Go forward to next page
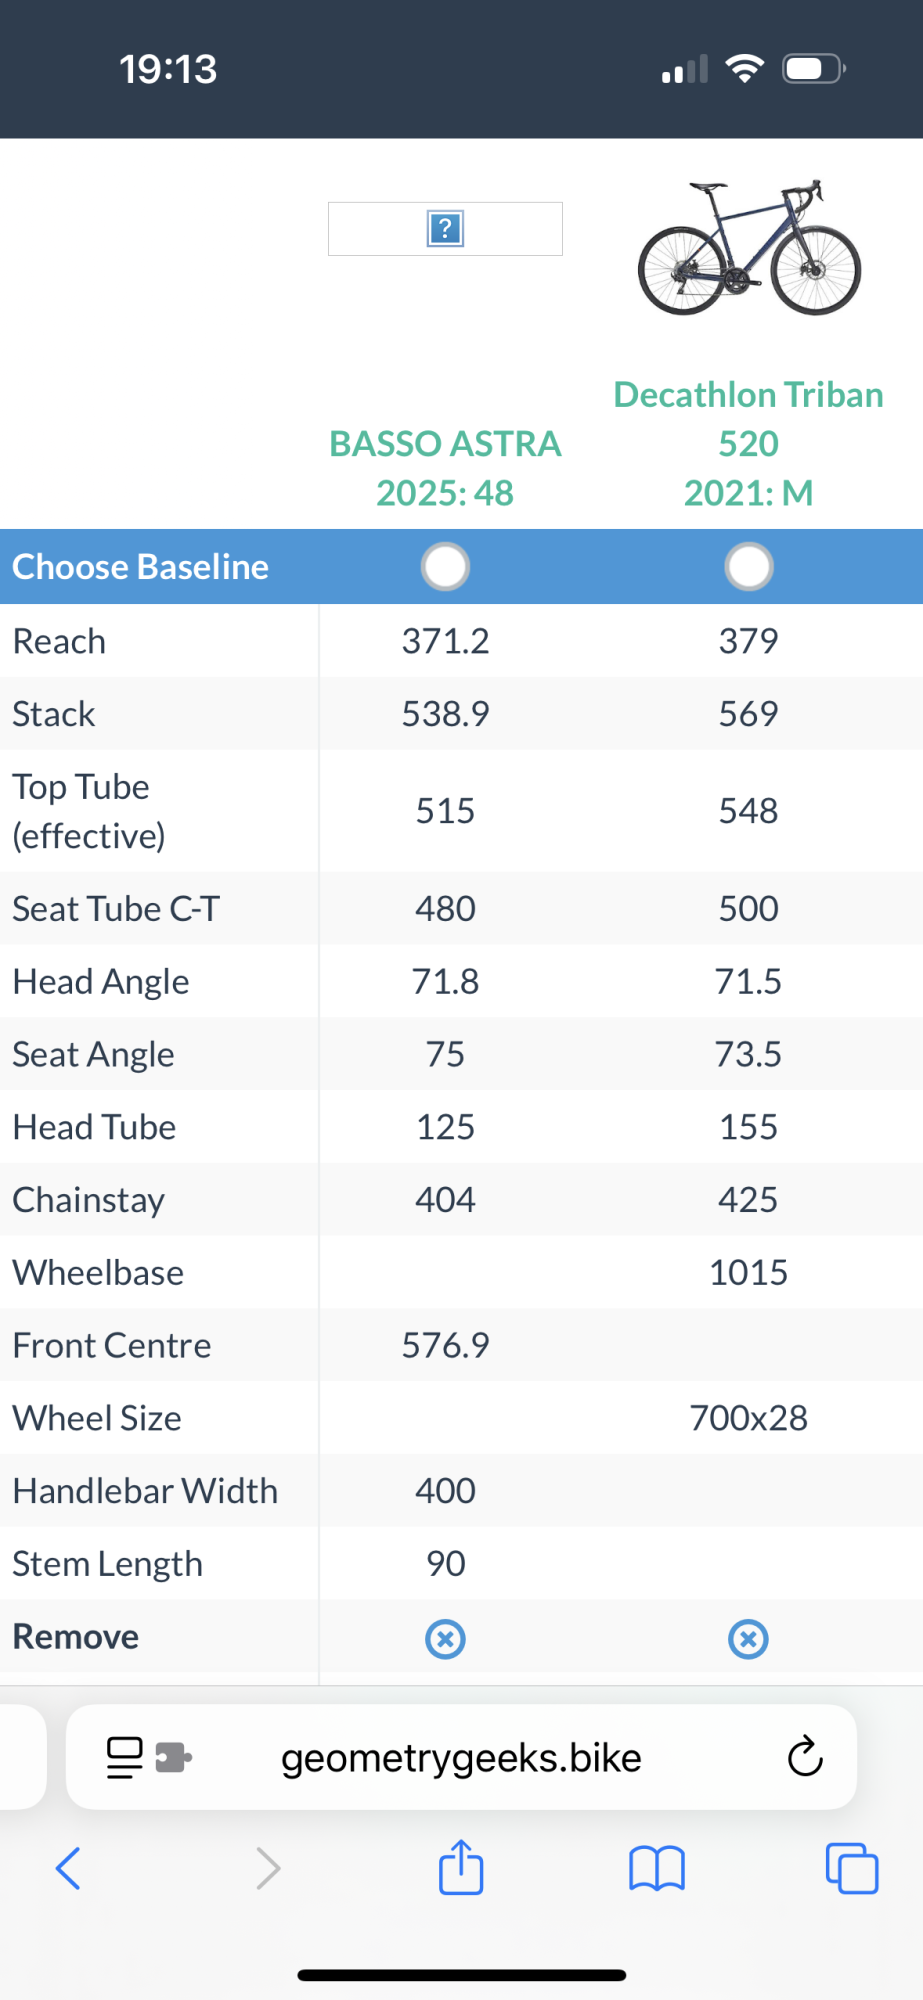 click(x=268, y=1867)
